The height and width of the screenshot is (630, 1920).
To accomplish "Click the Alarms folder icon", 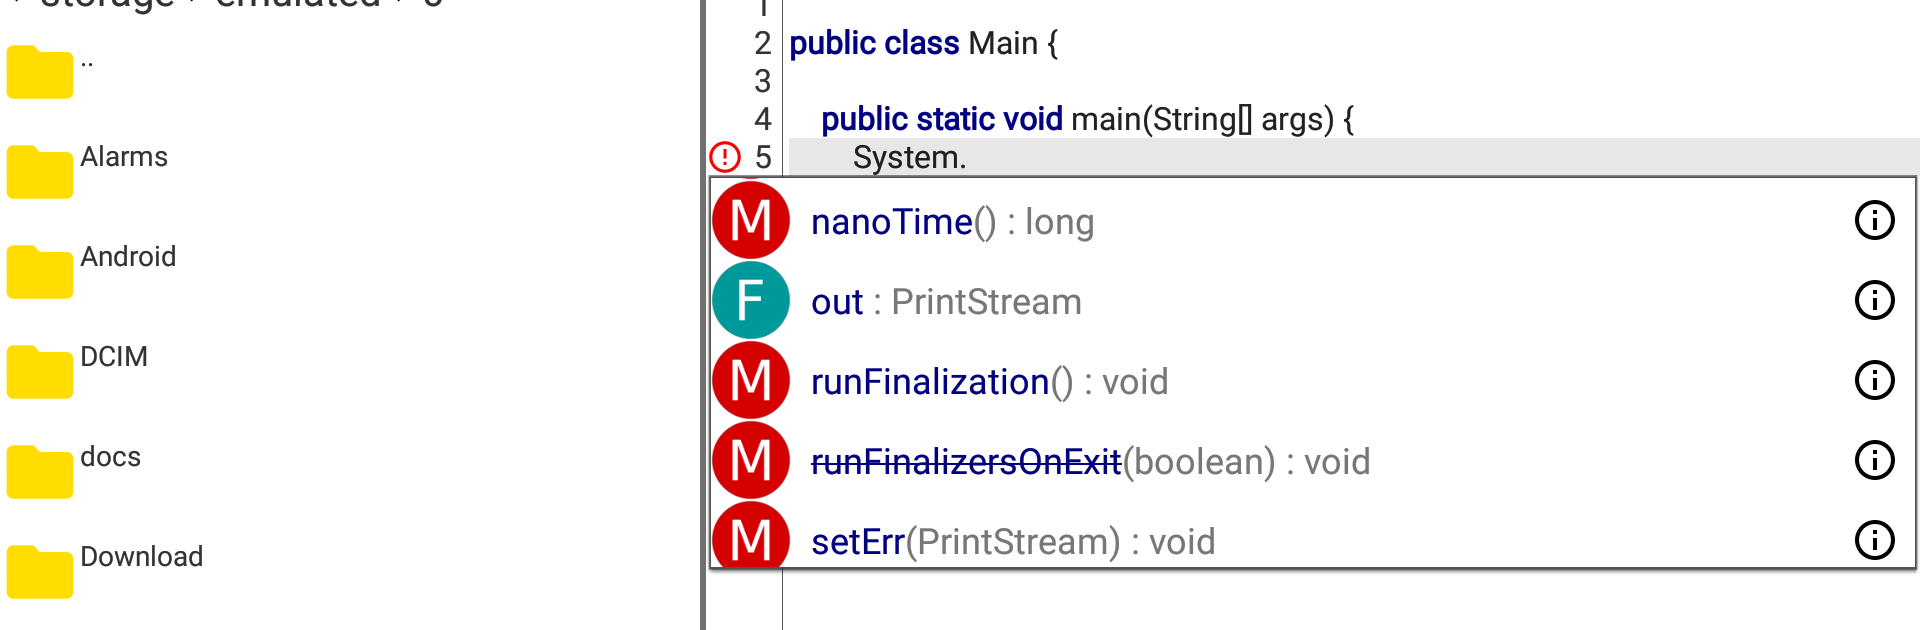I will (40, 171).
